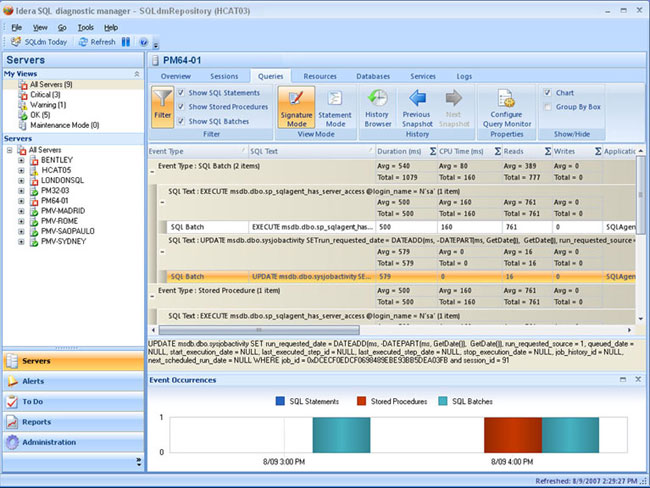
Task: Select the Services tab
Action: click(423, 76)
